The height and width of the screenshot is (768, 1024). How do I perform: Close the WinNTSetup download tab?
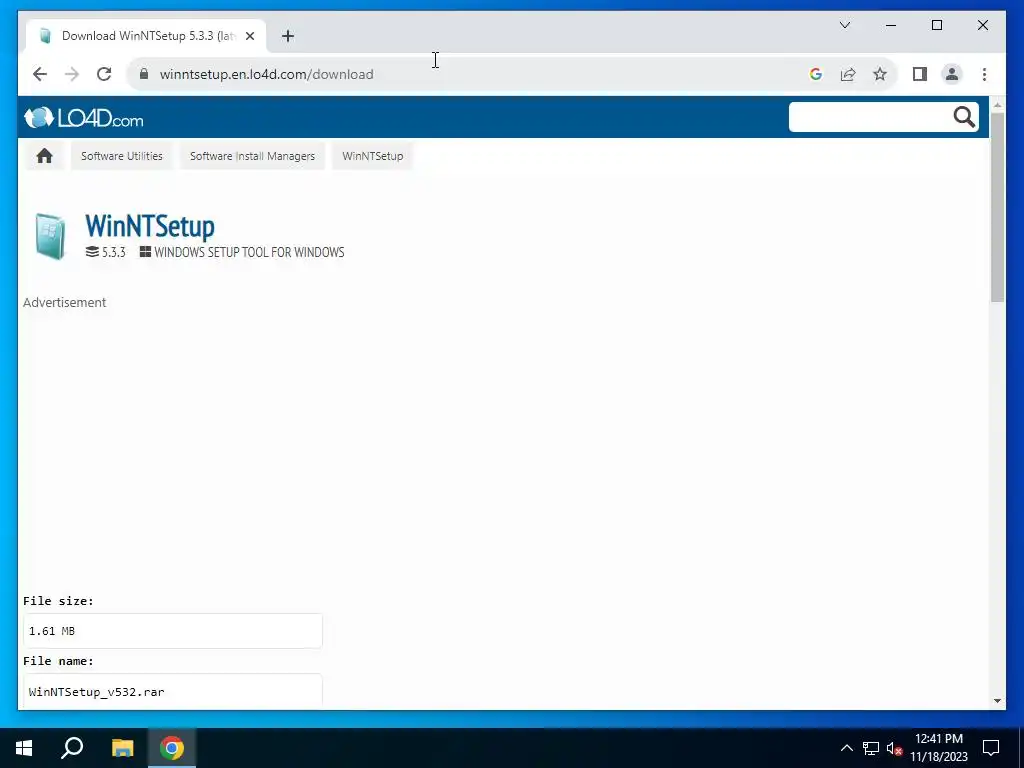click(249, 36)
